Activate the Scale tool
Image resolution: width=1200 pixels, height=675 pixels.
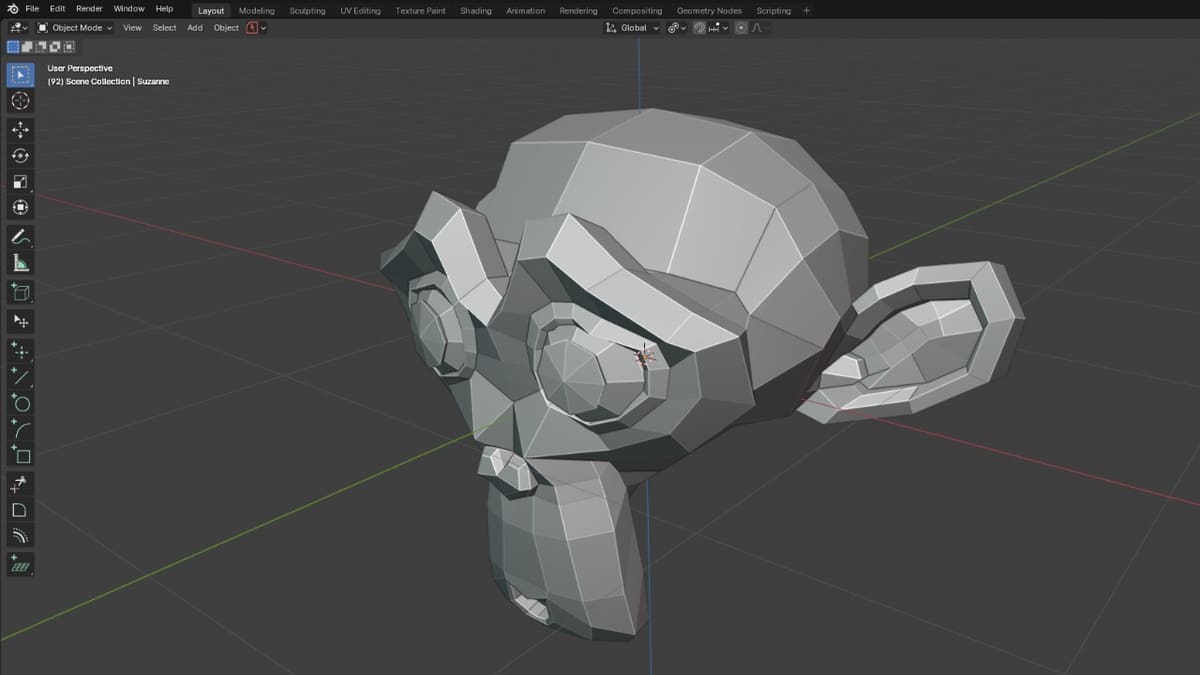[x=19, y=181]
